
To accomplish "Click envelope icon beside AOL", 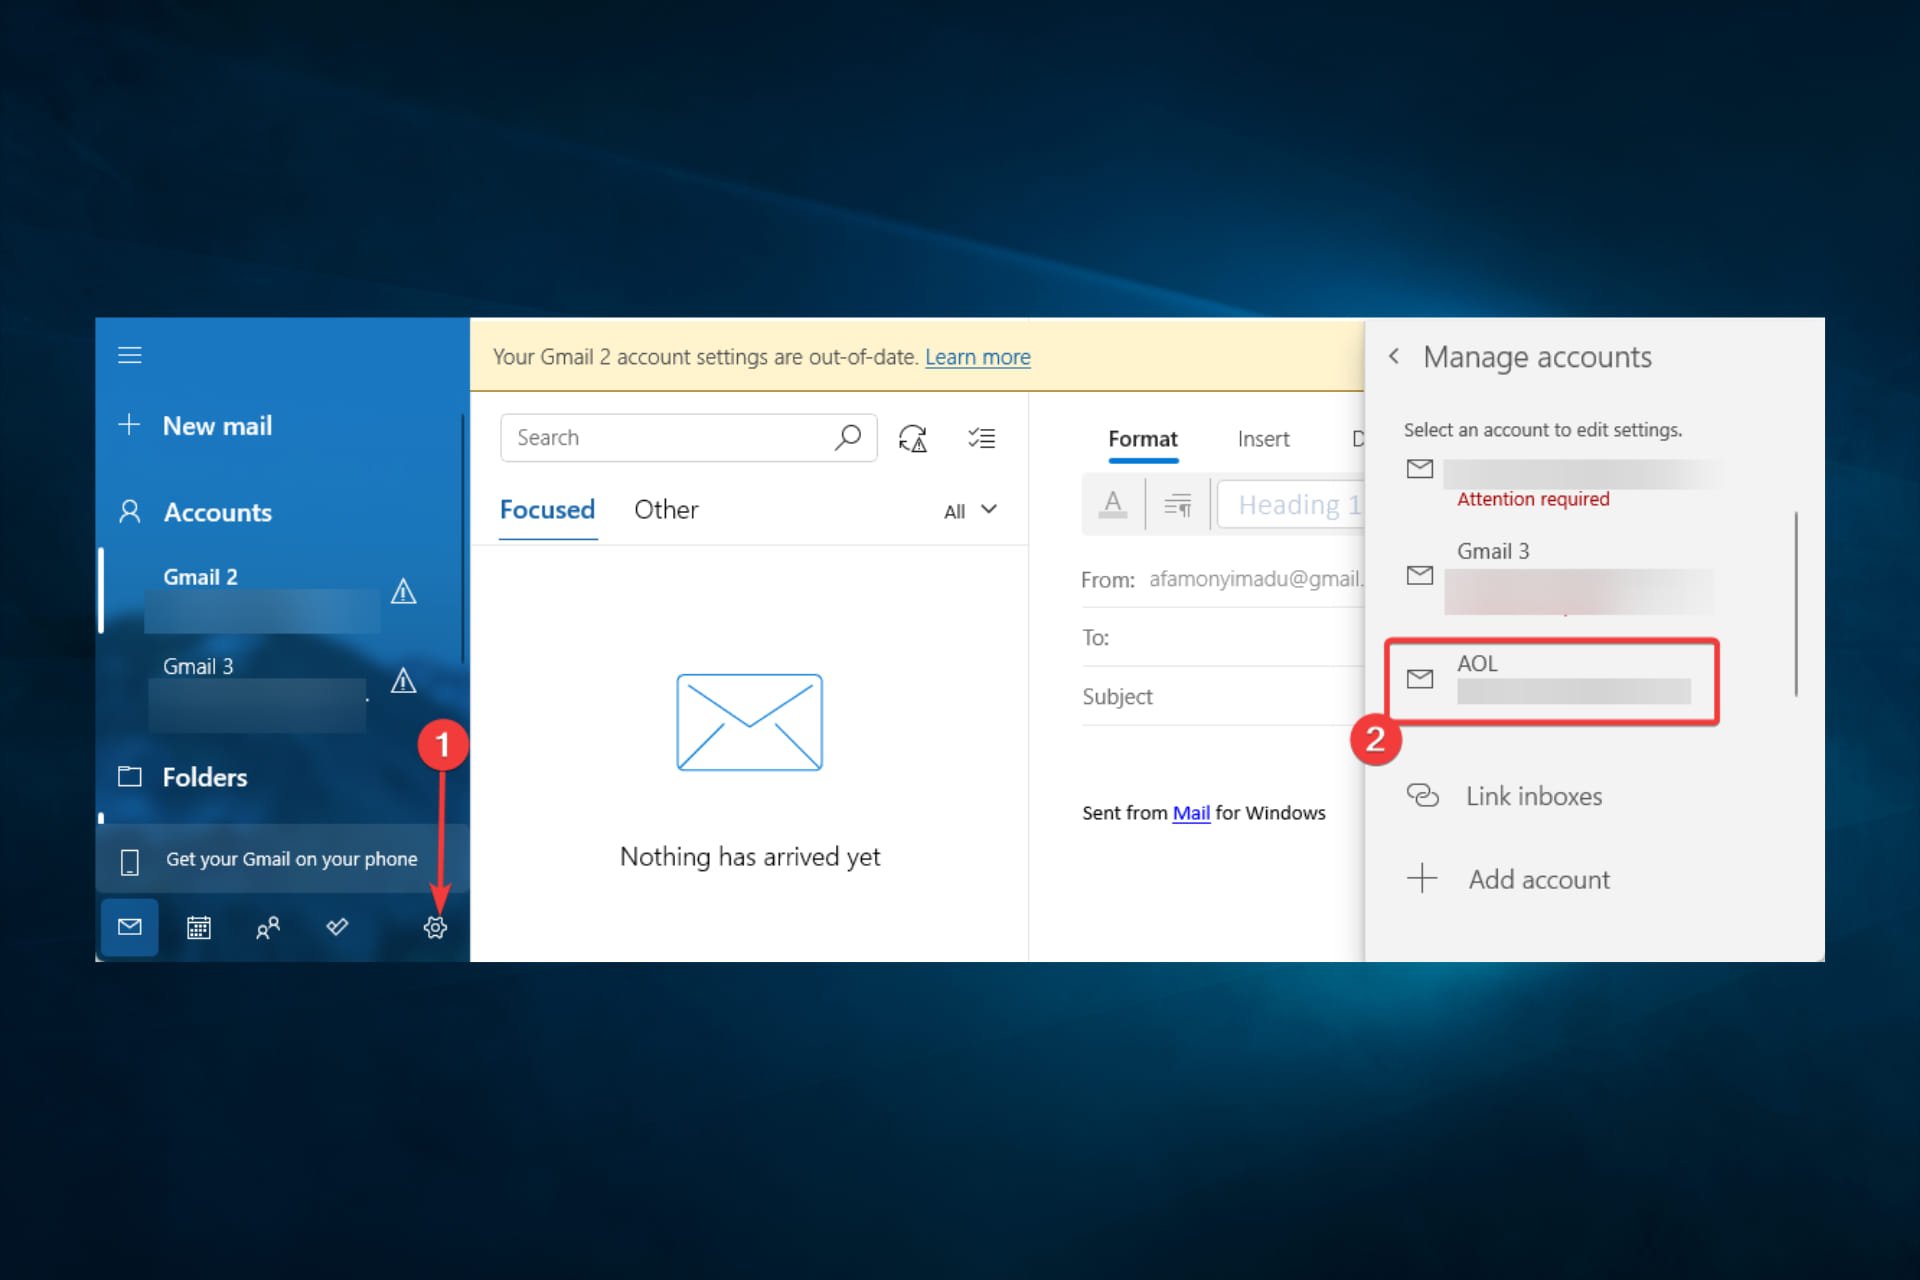I will pyautogui.click(x=1420, y=679).
